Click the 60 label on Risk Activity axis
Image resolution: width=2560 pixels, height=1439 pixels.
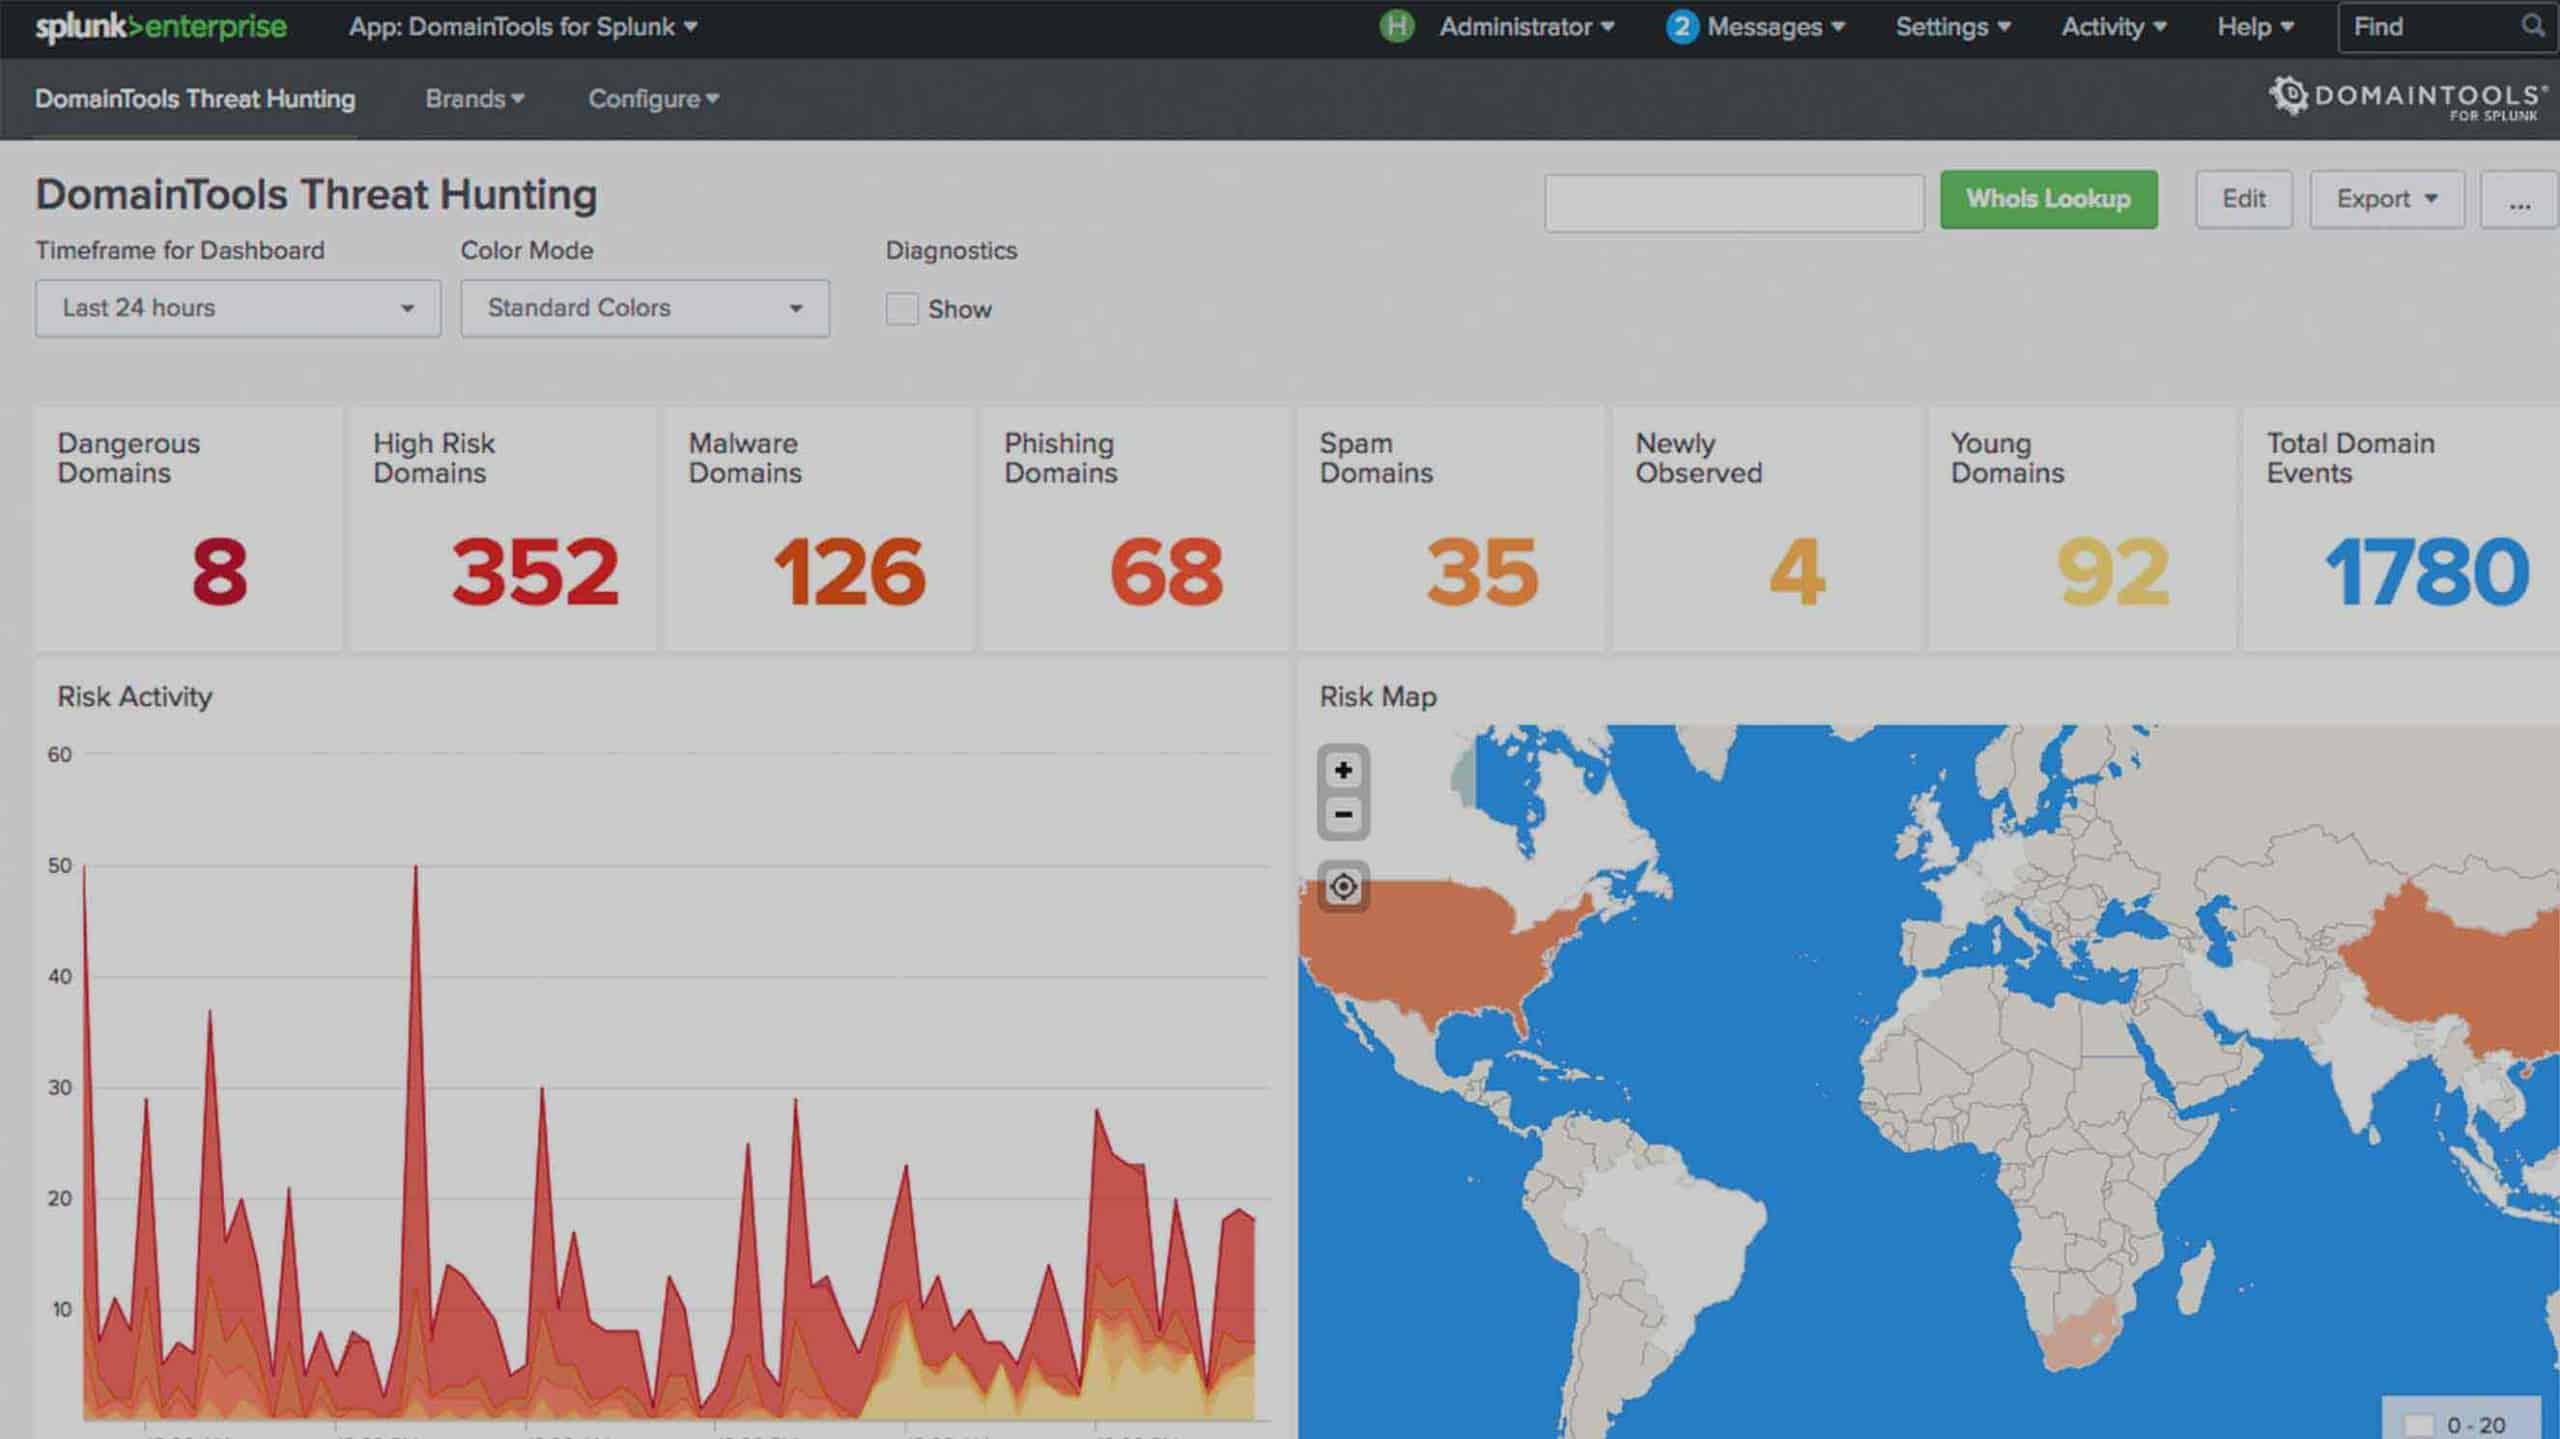60,755
